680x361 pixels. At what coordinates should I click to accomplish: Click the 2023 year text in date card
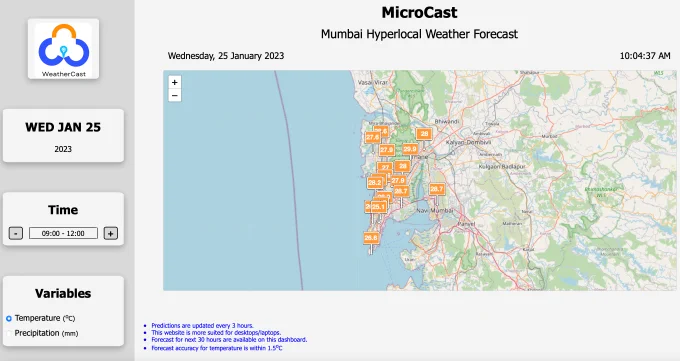pos(63,149)
